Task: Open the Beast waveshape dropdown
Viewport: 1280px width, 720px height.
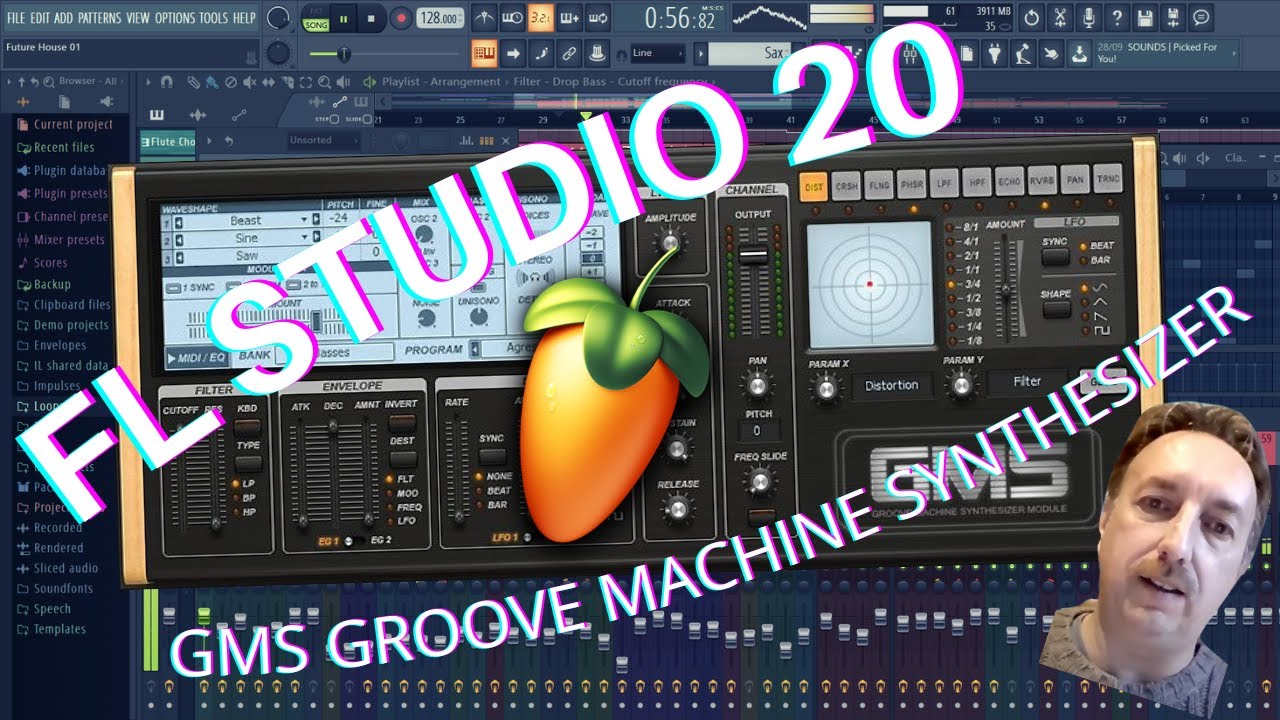Action: [246, 220]
